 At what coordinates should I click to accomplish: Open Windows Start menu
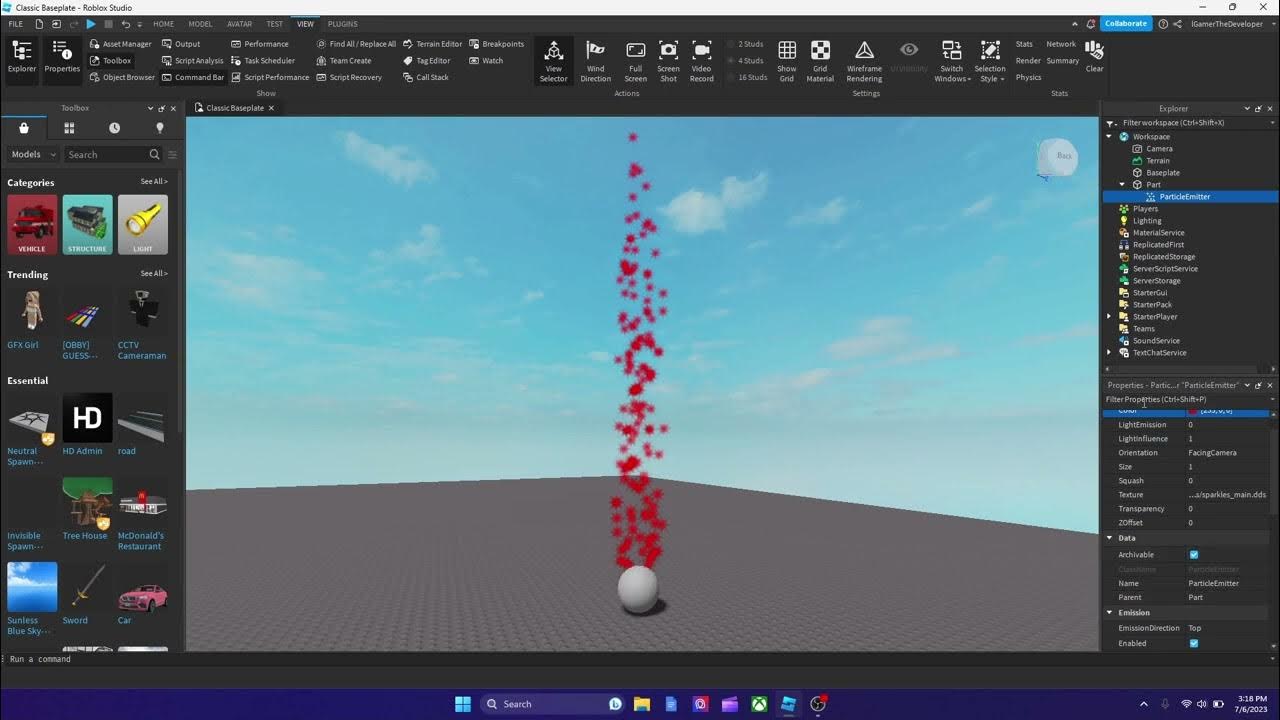tap(463, 704)
